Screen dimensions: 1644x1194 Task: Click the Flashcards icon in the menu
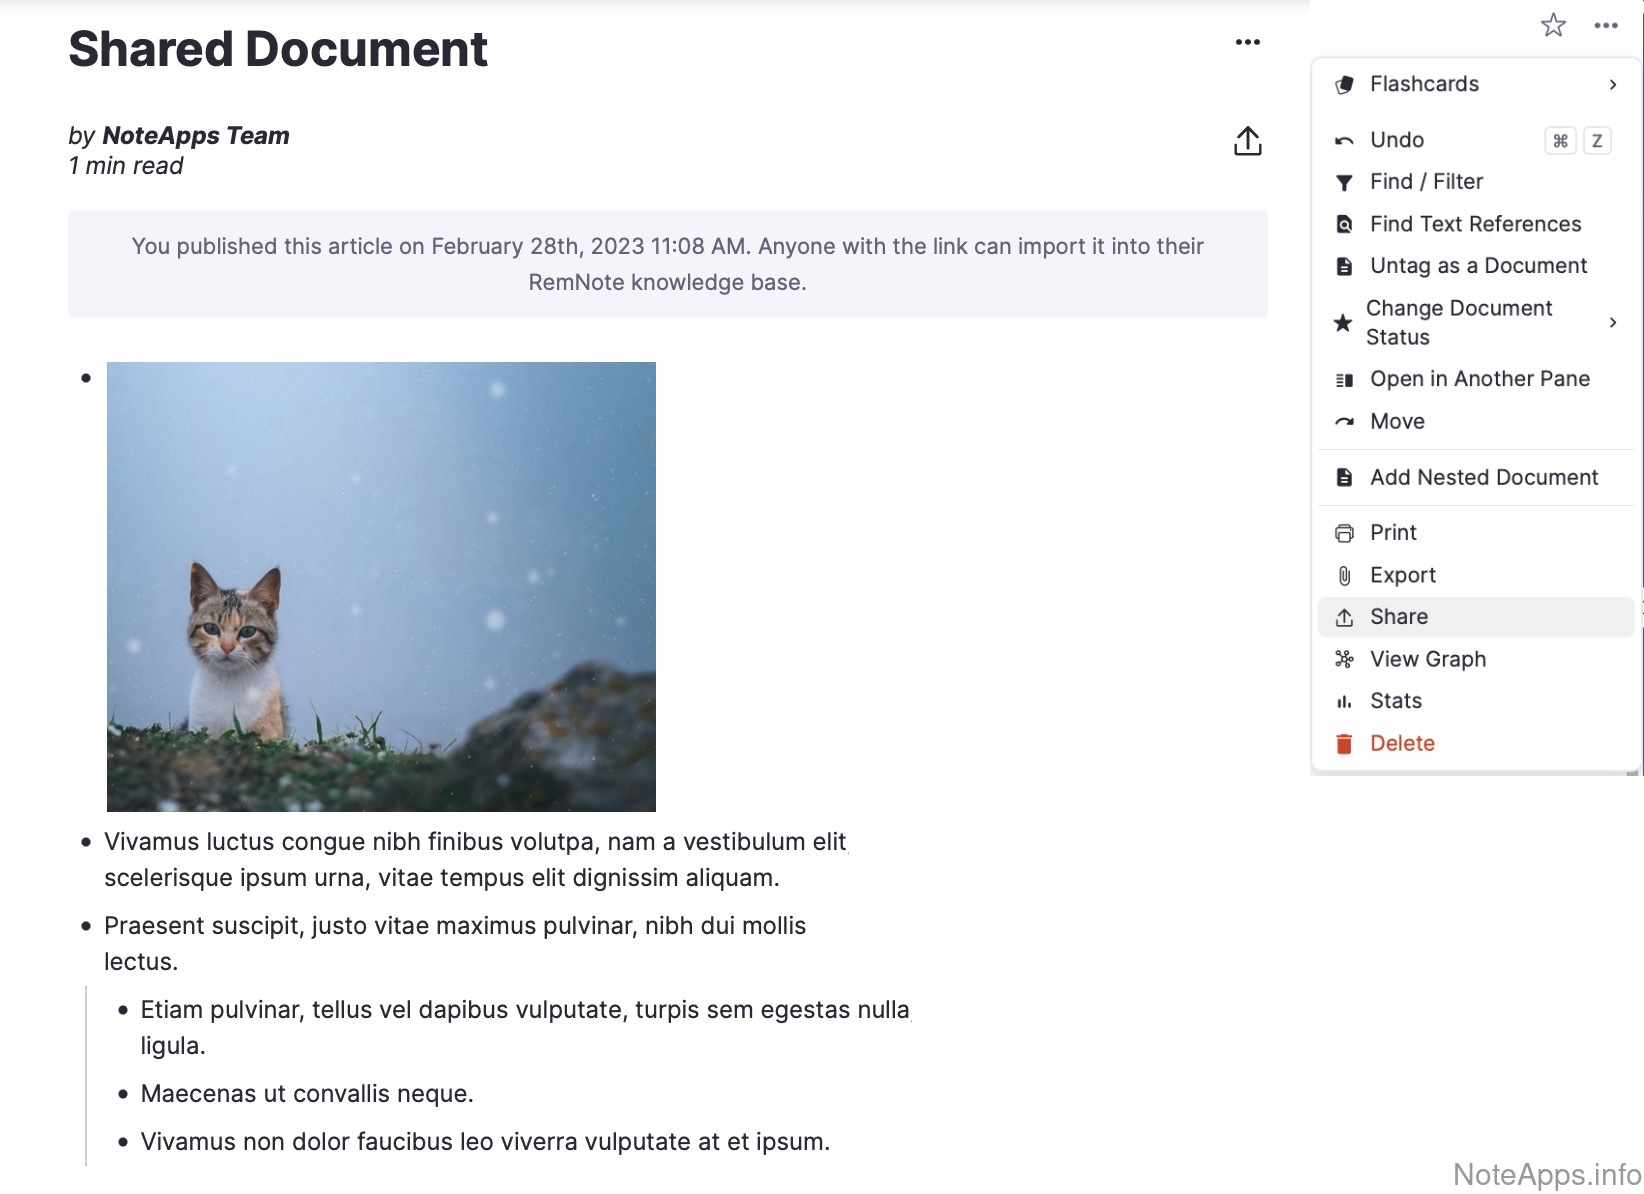coord(1345,85)
